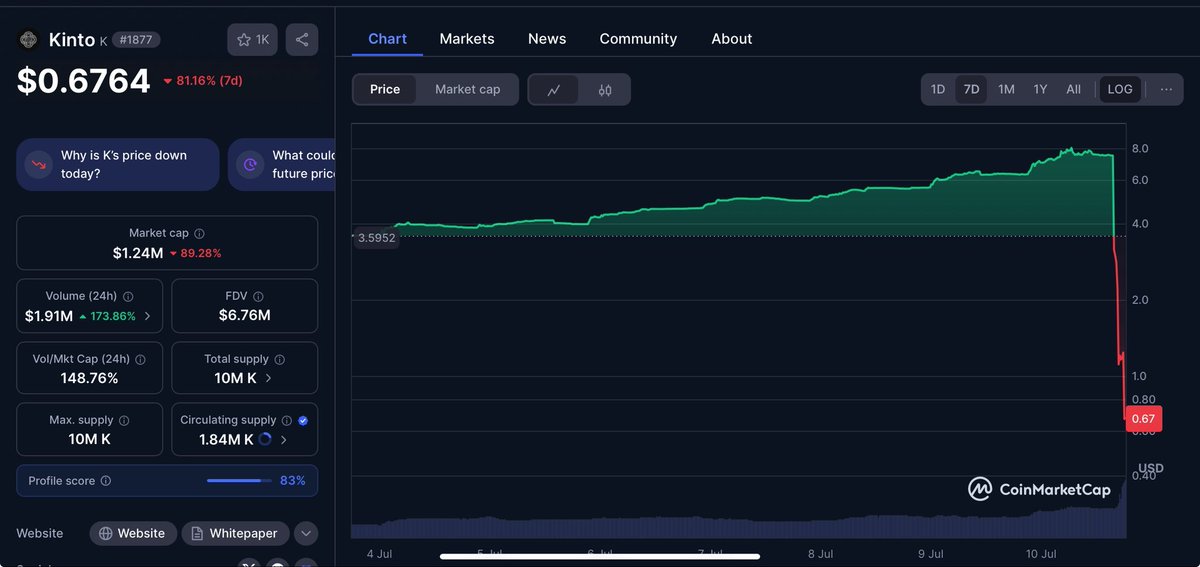The image size is (1200, 567).
Task: Click the star watchlist button showing 1K
Action: (252, 40)
